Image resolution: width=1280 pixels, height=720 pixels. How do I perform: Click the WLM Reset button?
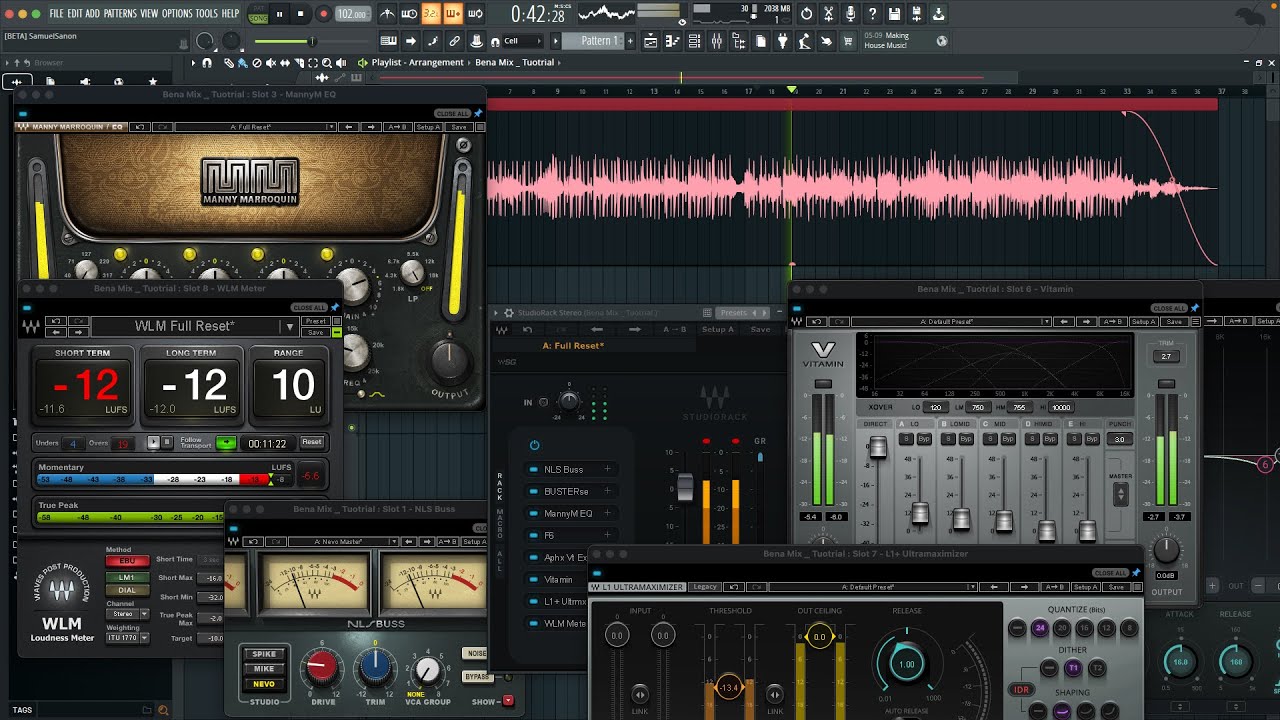[312, 442]
